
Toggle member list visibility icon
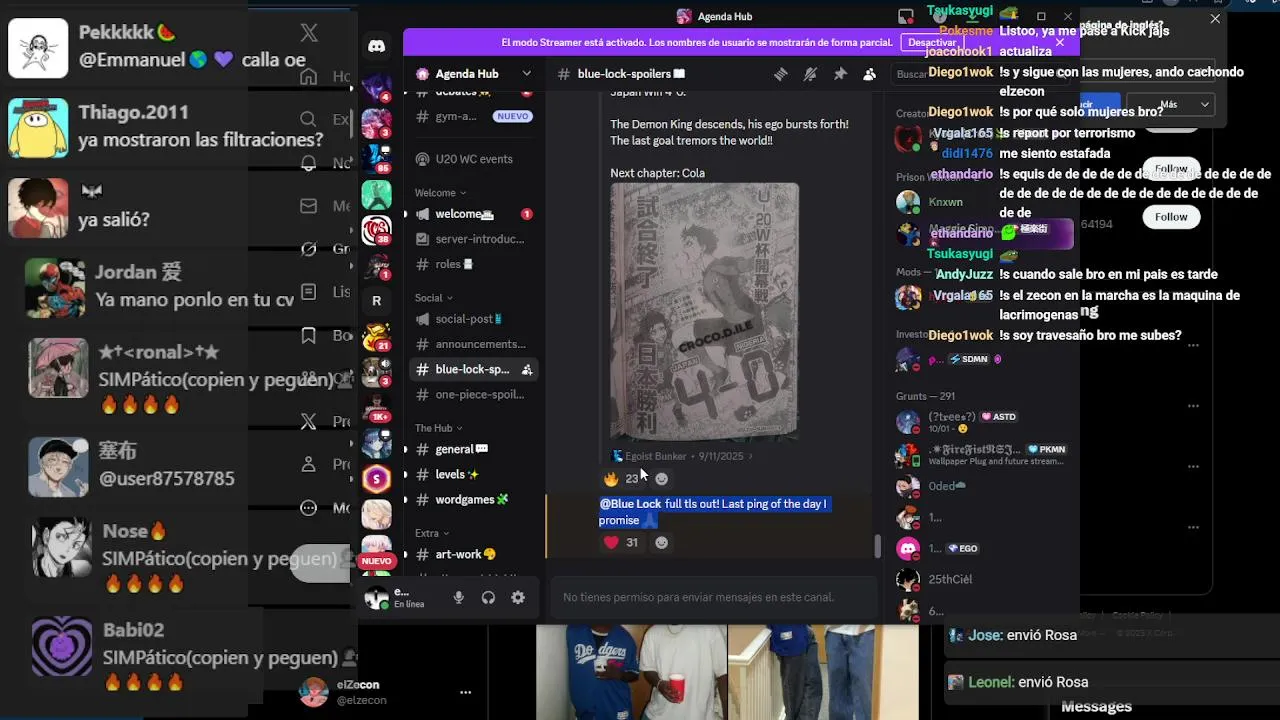tap(870, 74)
